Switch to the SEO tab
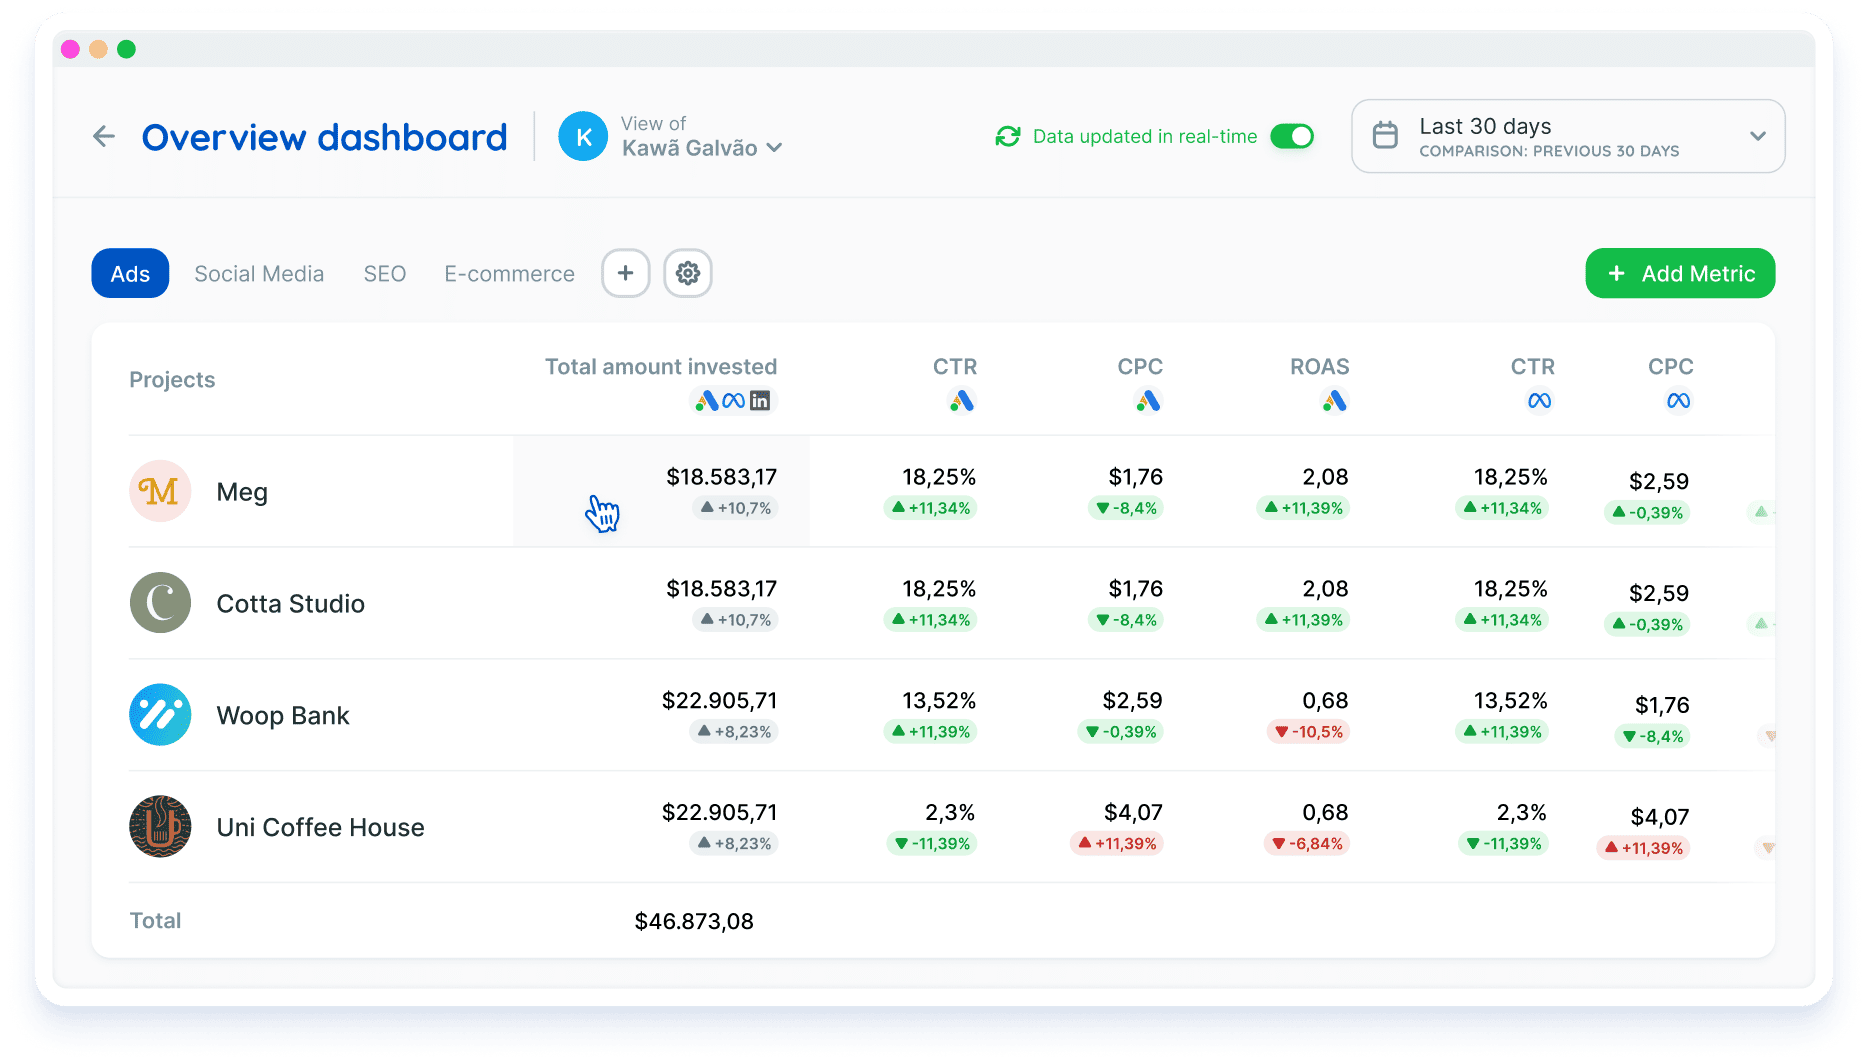The image size is (1868, 1063). [385, 274]
